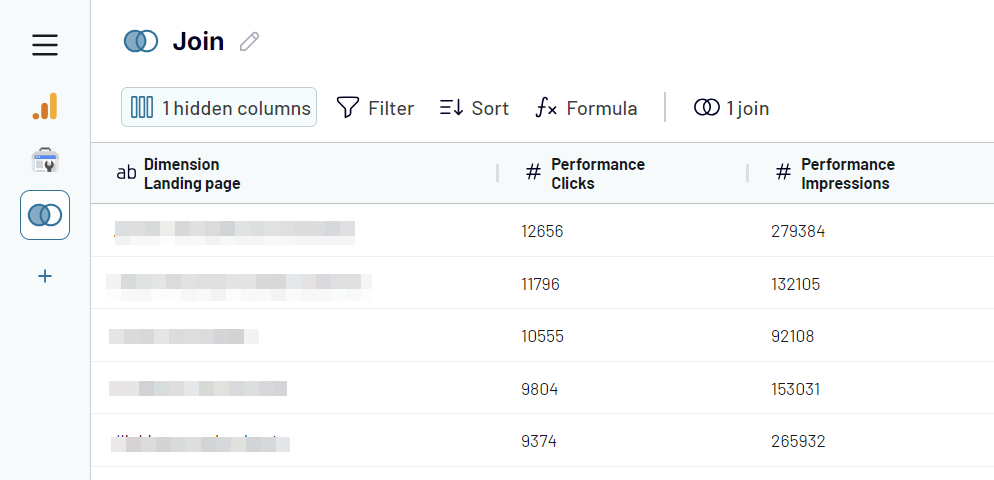This screenshot has height=480, width=994.
Task: Select the cell with clicks value 9374
Action: point(539,441)
